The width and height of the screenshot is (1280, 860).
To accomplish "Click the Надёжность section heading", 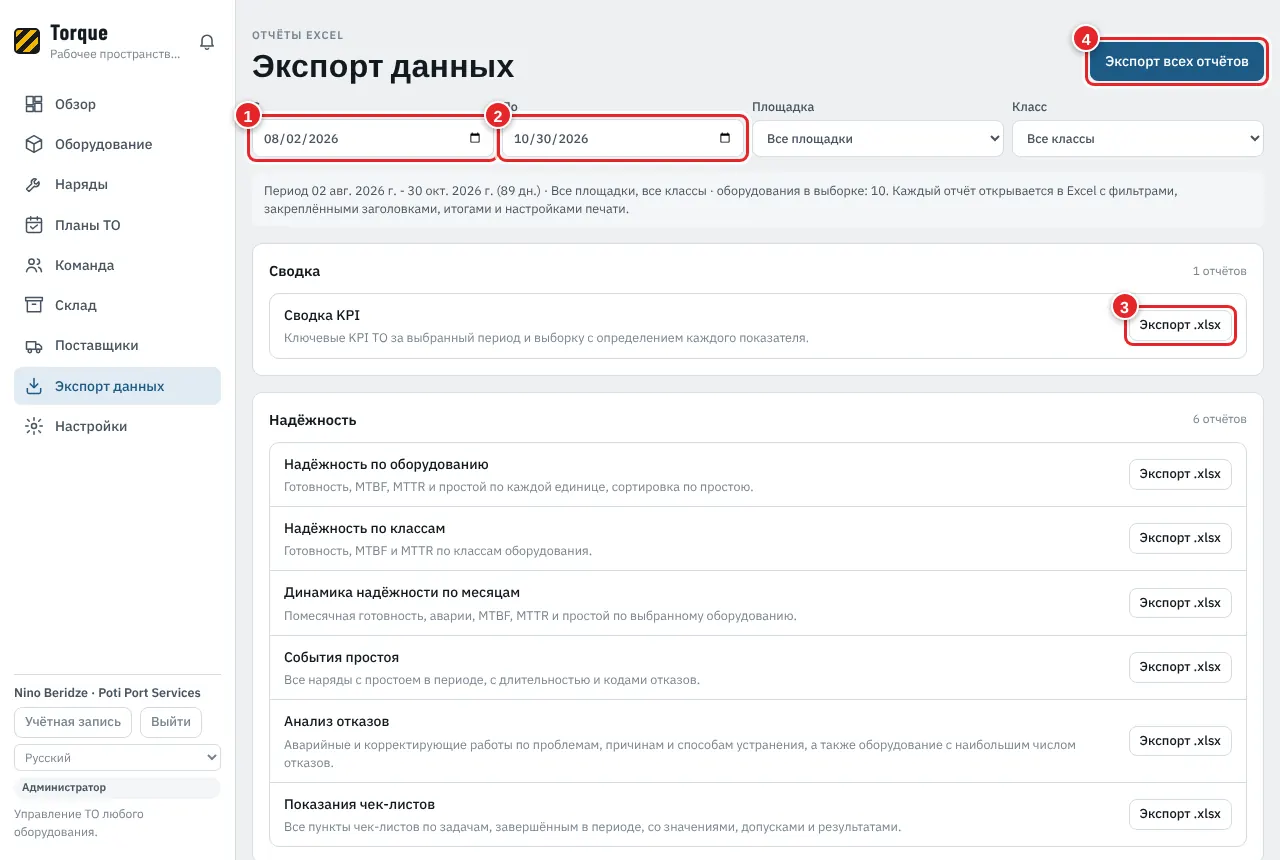I will pos(313,420).
